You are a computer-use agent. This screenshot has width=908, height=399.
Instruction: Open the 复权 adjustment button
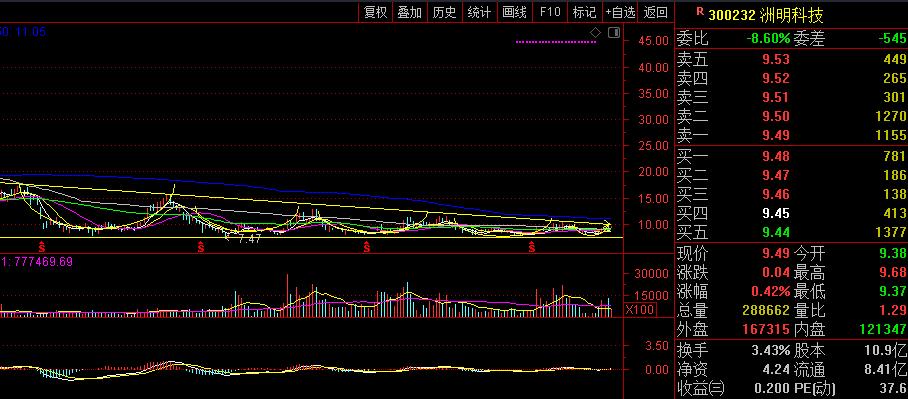(375, 12)
